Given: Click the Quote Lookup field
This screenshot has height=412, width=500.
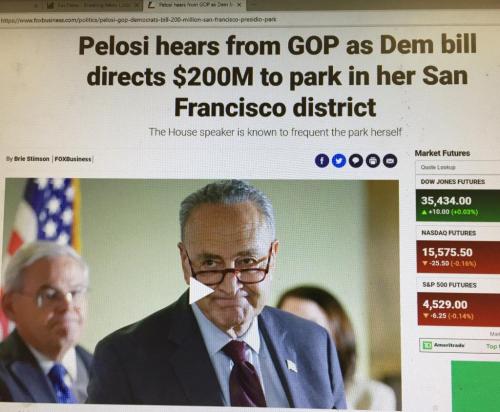Looking at the screenshot, I should click(x=457, y=167).
